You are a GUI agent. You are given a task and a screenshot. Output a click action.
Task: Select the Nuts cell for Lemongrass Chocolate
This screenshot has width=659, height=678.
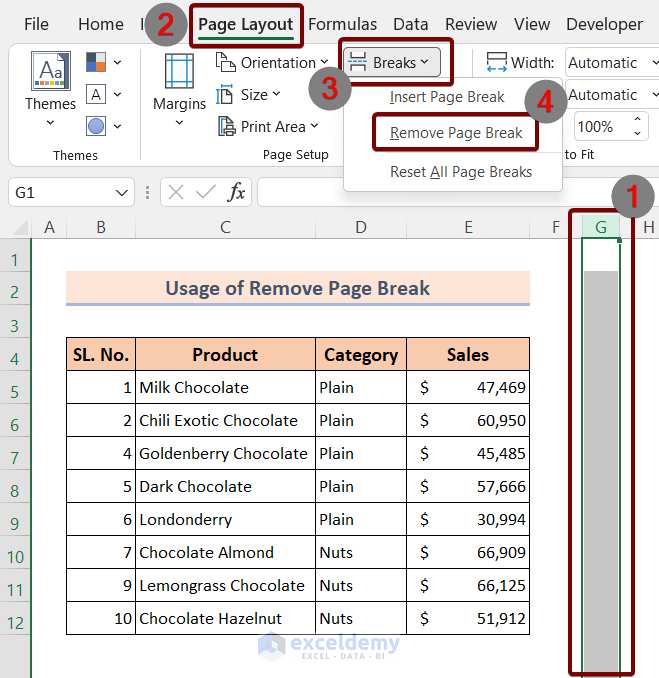[361, 585]
